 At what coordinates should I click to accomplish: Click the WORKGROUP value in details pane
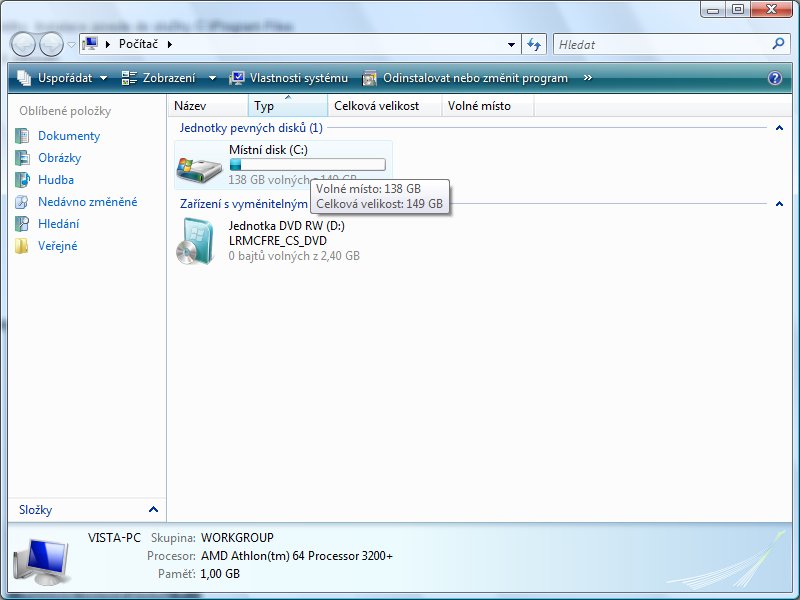pos(237,538)
